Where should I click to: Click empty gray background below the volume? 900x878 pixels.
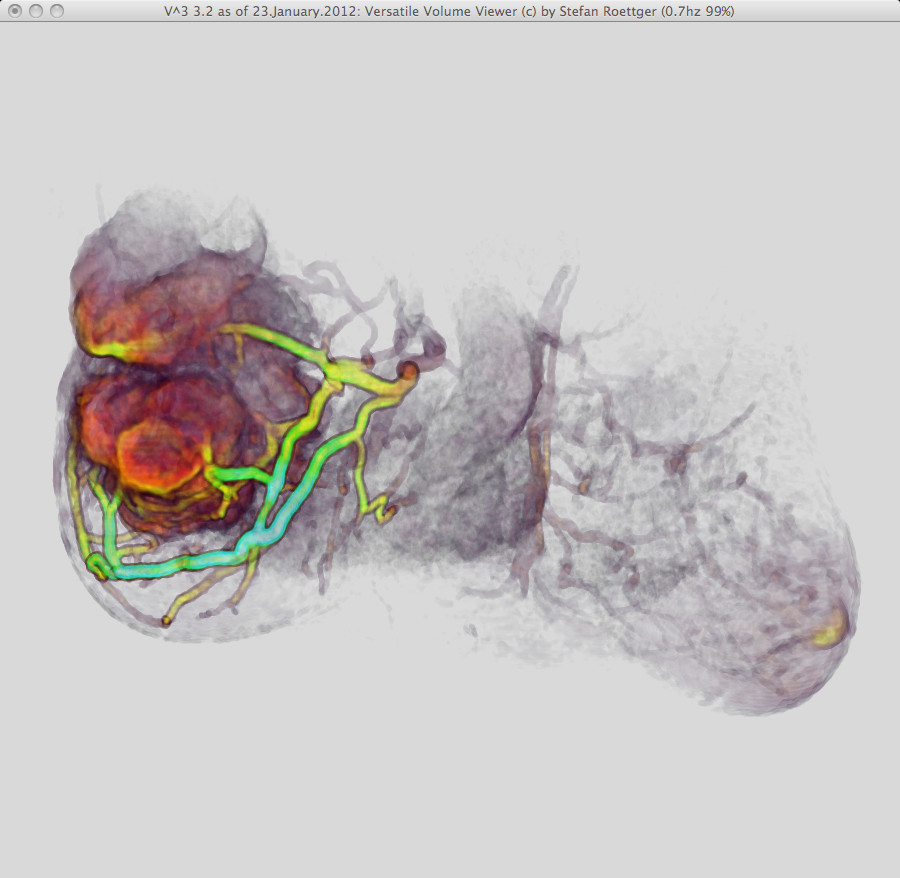point(450,790)
